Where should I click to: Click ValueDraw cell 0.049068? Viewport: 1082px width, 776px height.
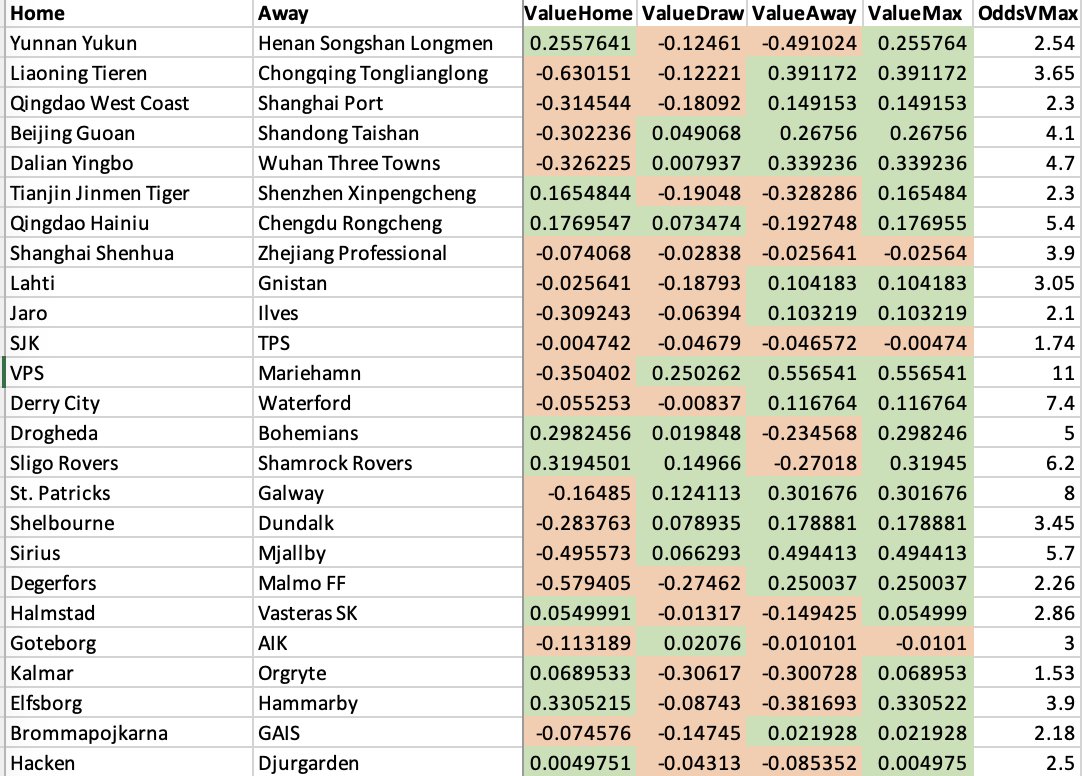pos(692,133)
